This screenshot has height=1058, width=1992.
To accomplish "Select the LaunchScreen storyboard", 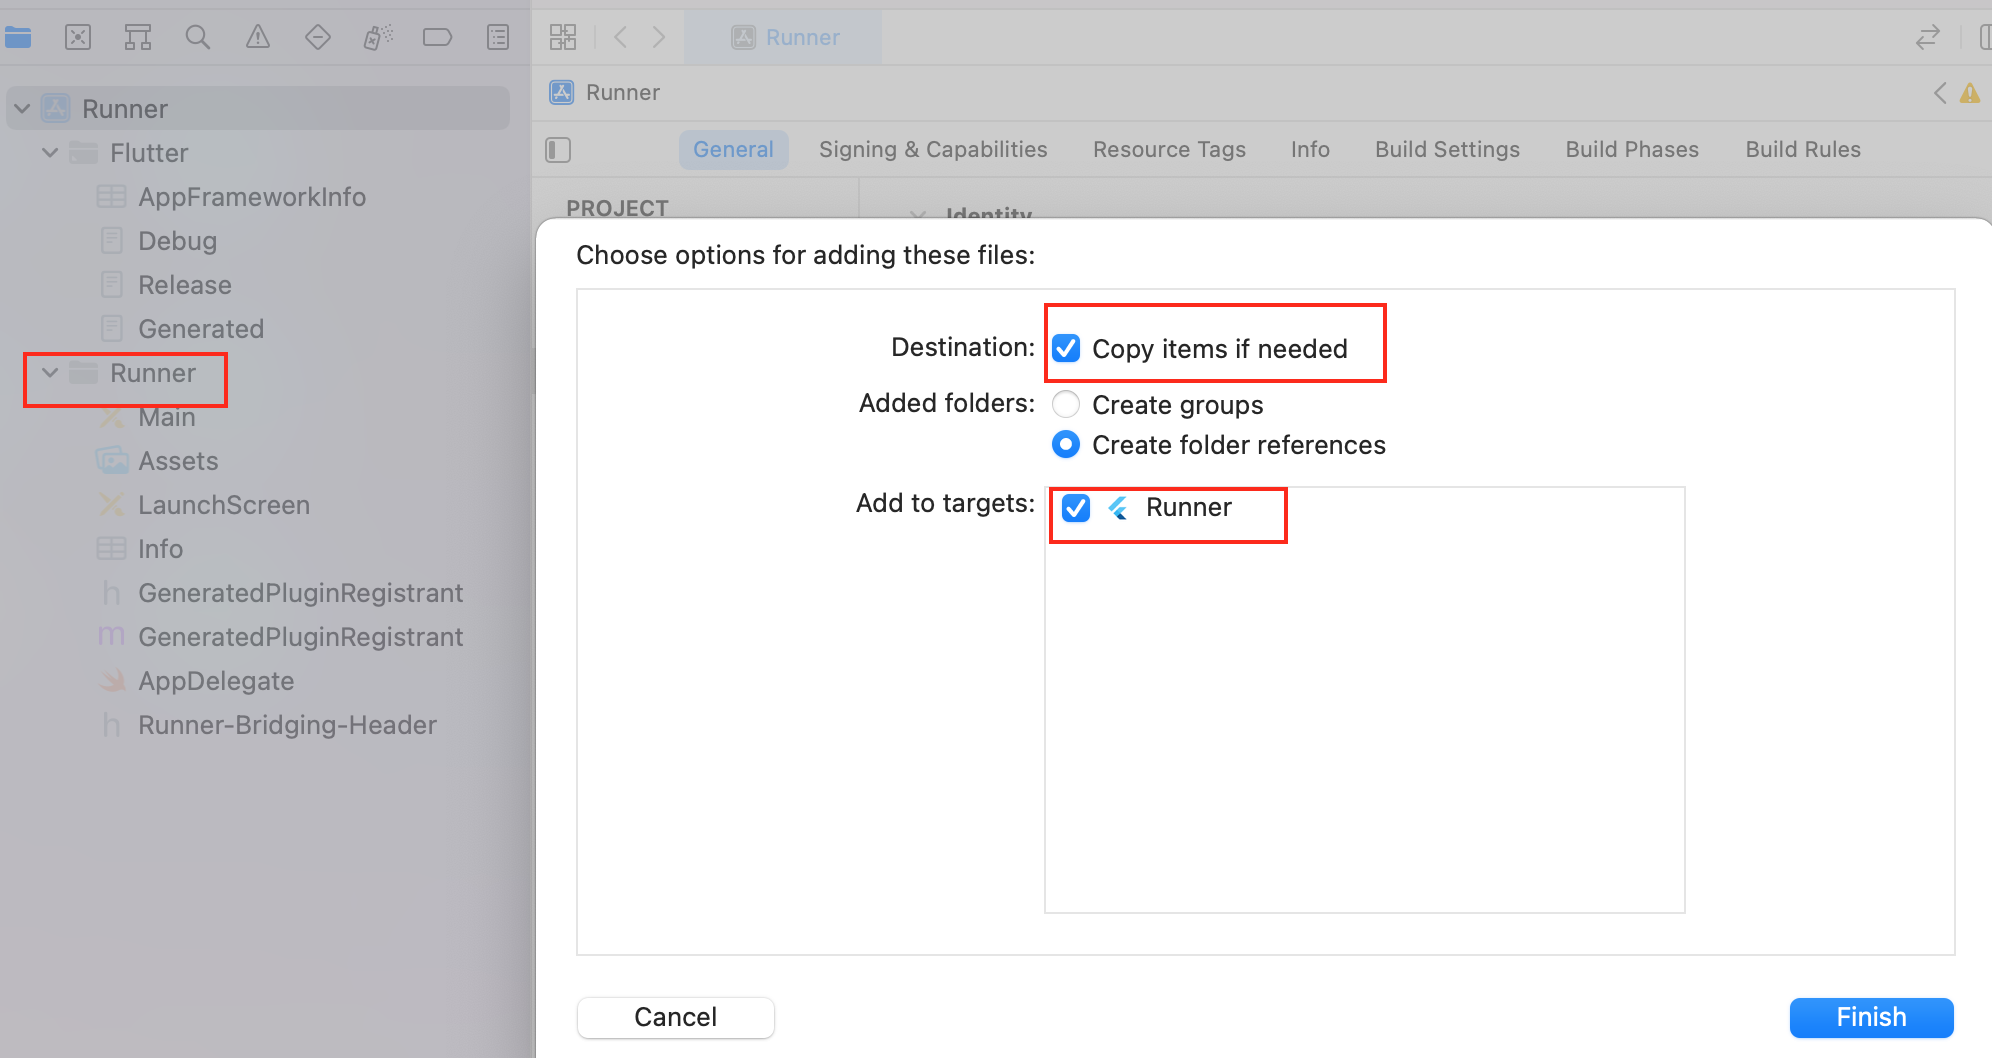I will 224,505.
